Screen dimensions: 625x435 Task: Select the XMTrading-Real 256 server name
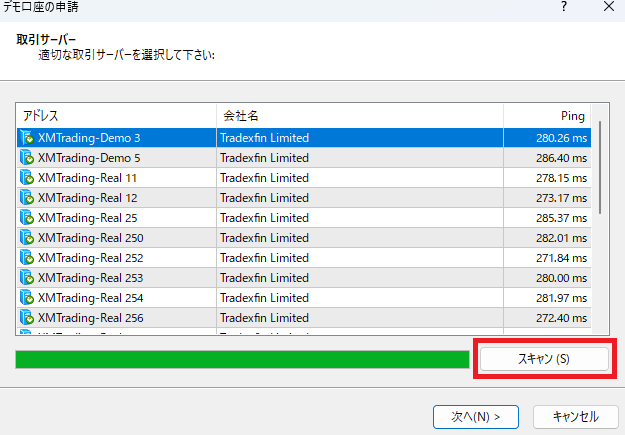click(x=90, y=318)
